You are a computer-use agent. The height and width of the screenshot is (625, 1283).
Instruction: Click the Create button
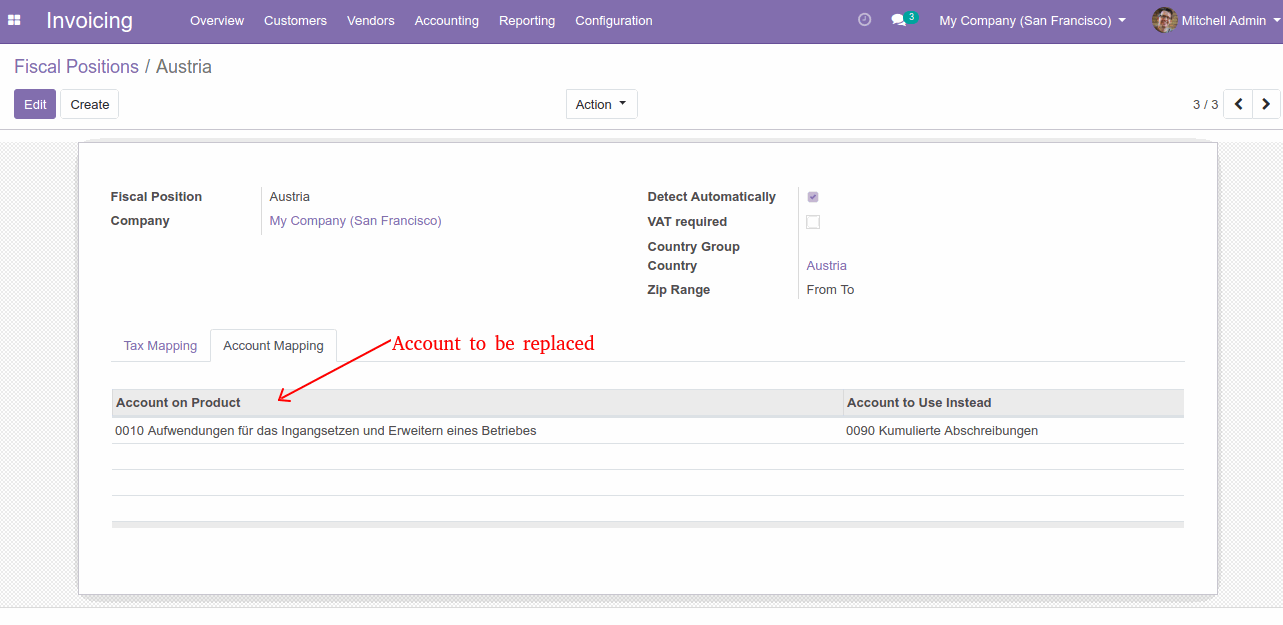(x=90, y=104)
